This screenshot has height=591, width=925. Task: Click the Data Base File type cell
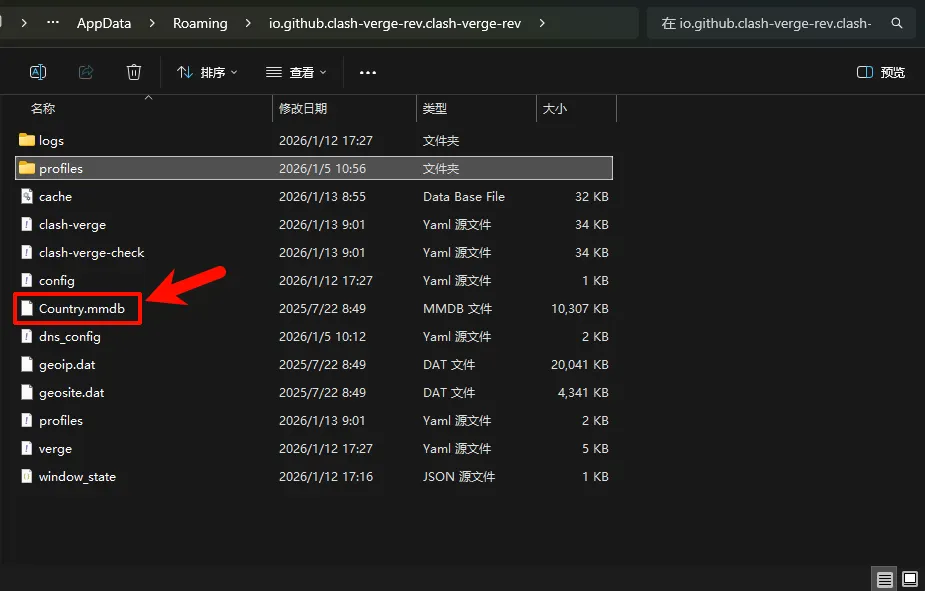(x=464, y=196)
